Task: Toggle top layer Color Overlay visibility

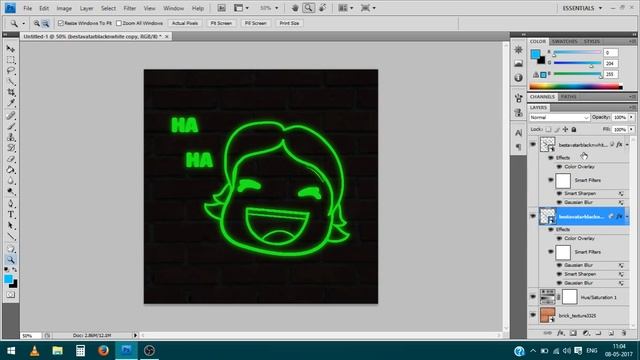Action: coord(559,167)
